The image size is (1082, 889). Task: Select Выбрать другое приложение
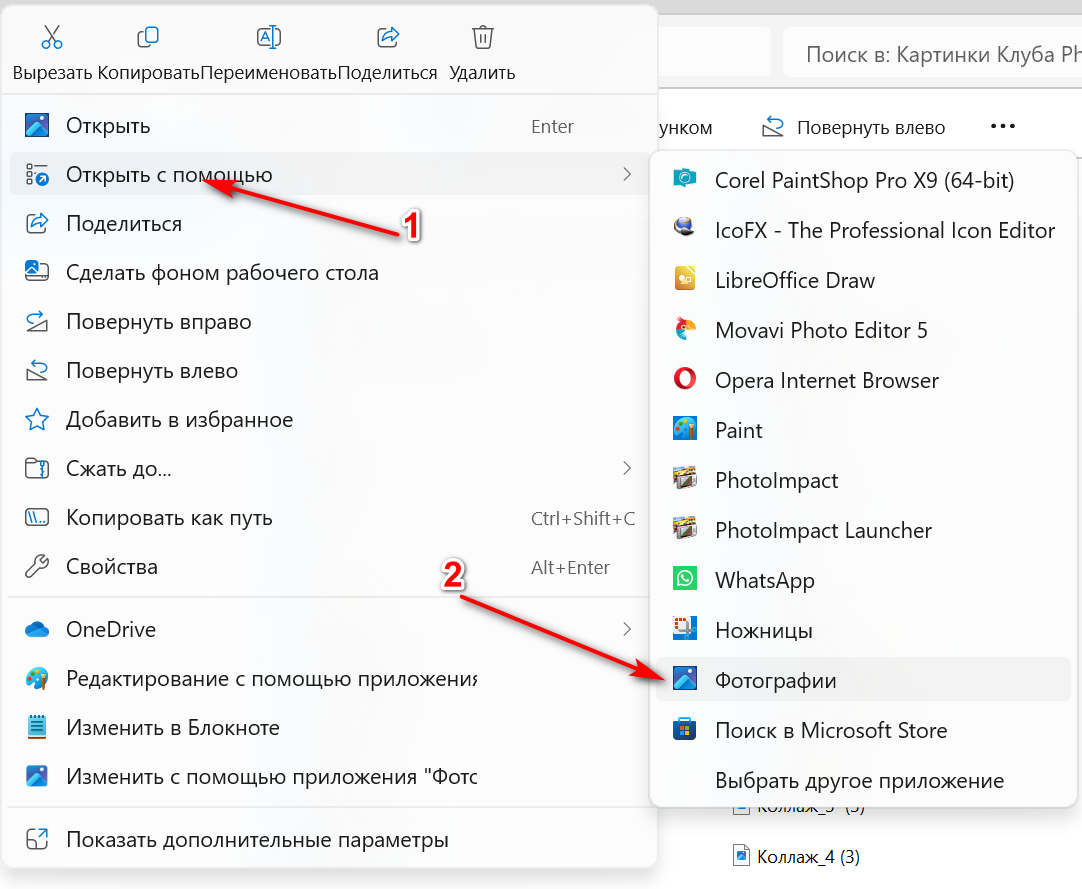pos(863,781)
